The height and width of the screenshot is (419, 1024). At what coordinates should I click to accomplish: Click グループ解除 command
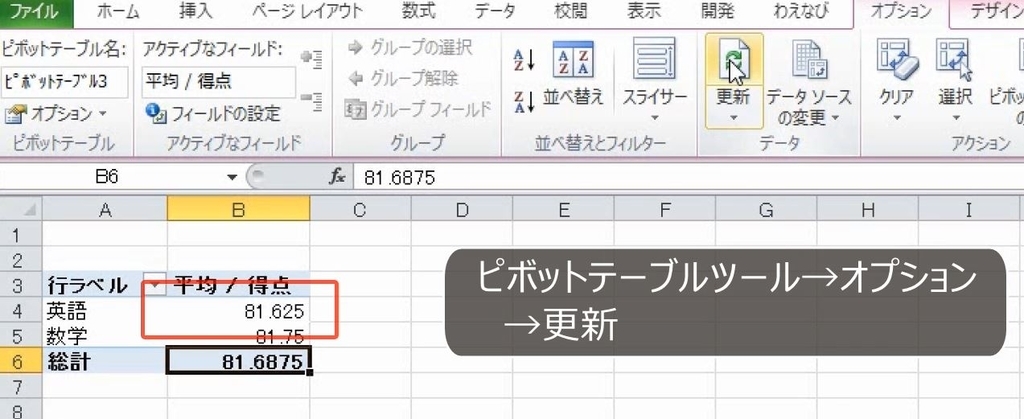pyautogui.click(x=403, y=78)
